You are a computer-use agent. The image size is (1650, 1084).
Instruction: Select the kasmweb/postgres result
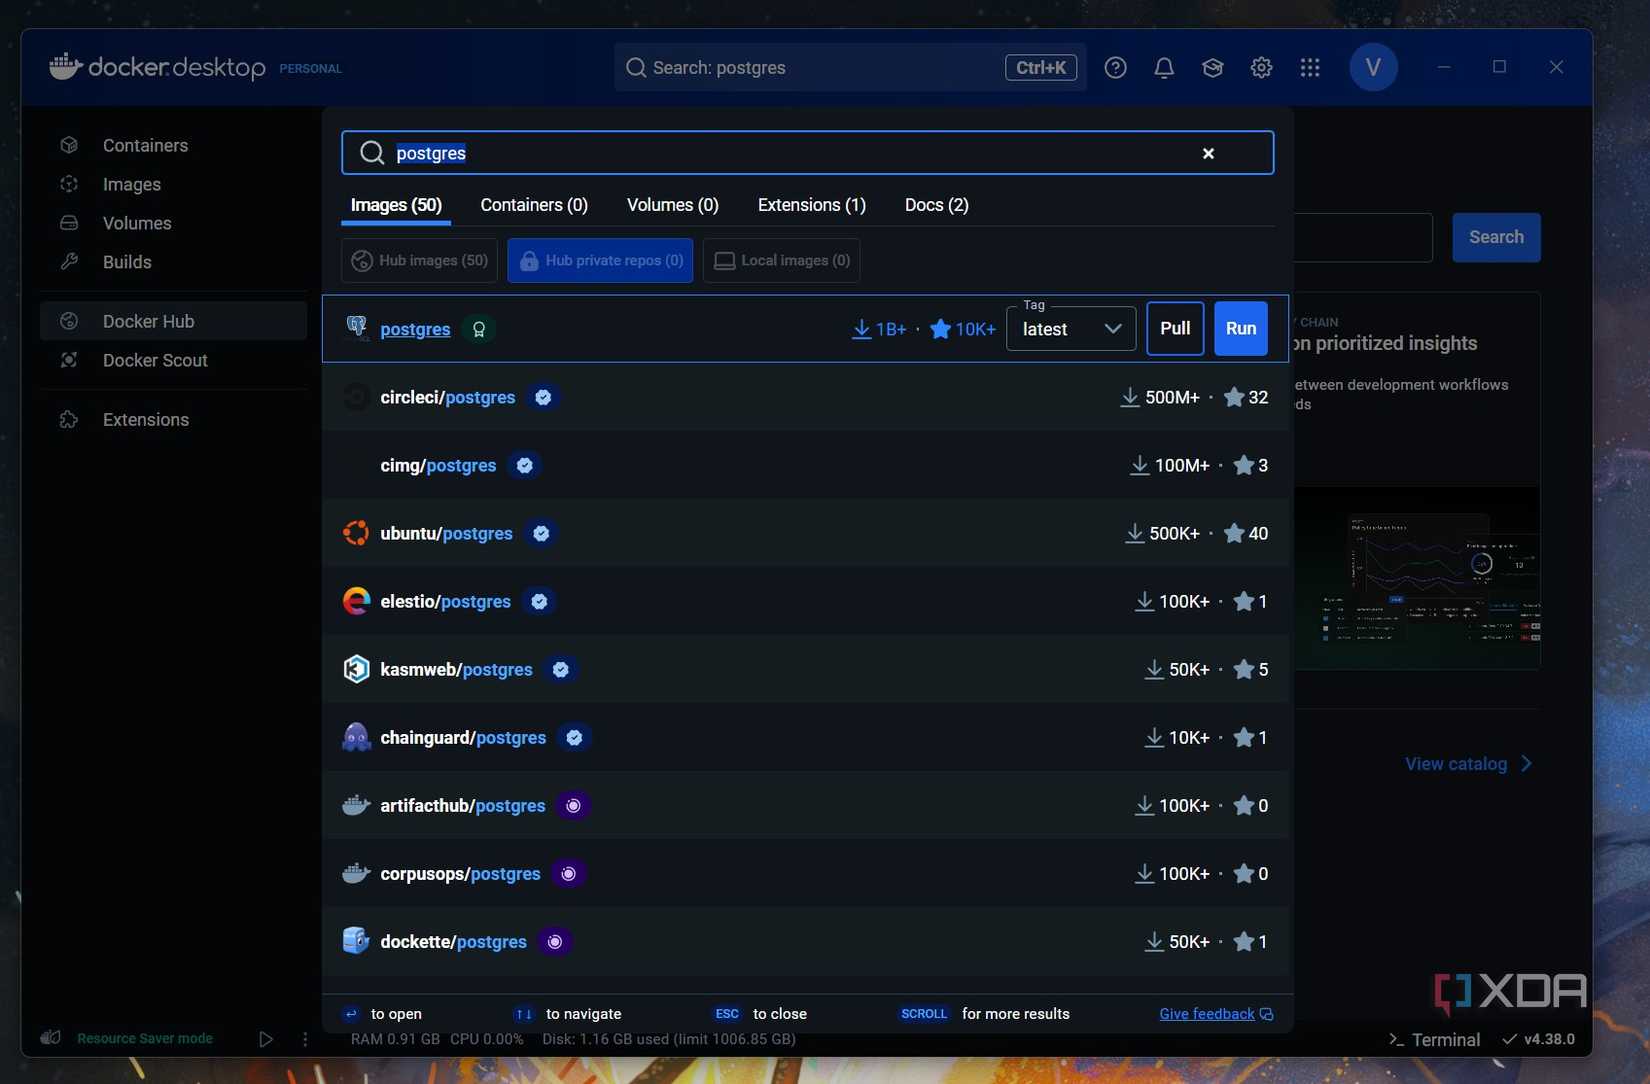pyautogui.click(x=805, y=669)
